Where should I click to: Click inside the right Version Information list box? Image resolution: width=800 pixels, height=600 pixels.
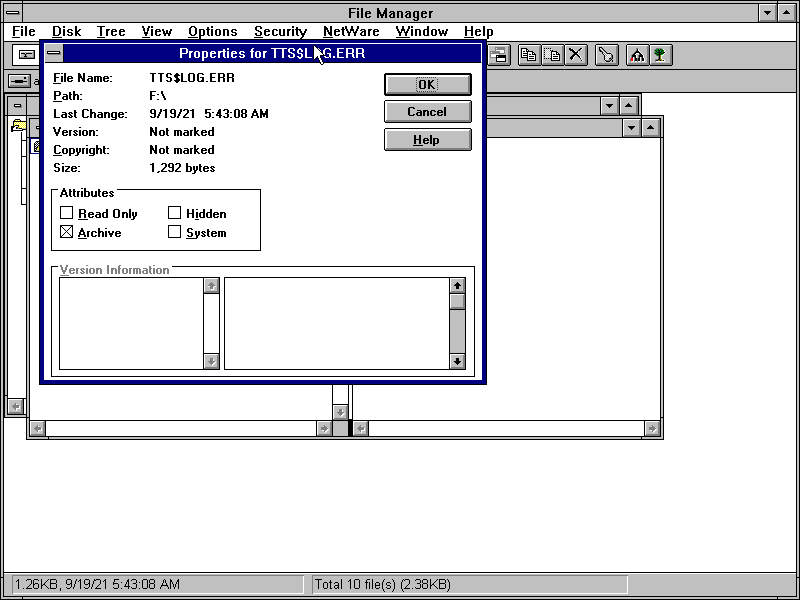(x=337, y=323)
